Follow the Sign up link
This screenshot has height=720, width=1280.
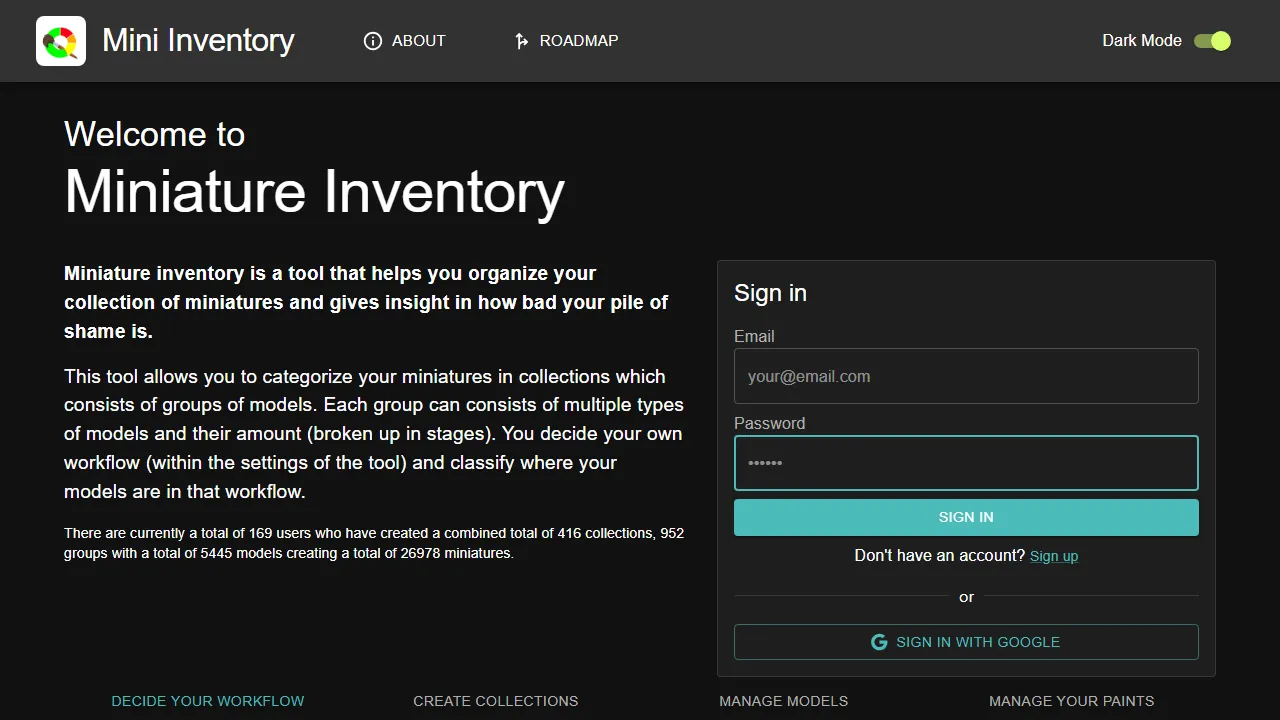click(1053, 556)
